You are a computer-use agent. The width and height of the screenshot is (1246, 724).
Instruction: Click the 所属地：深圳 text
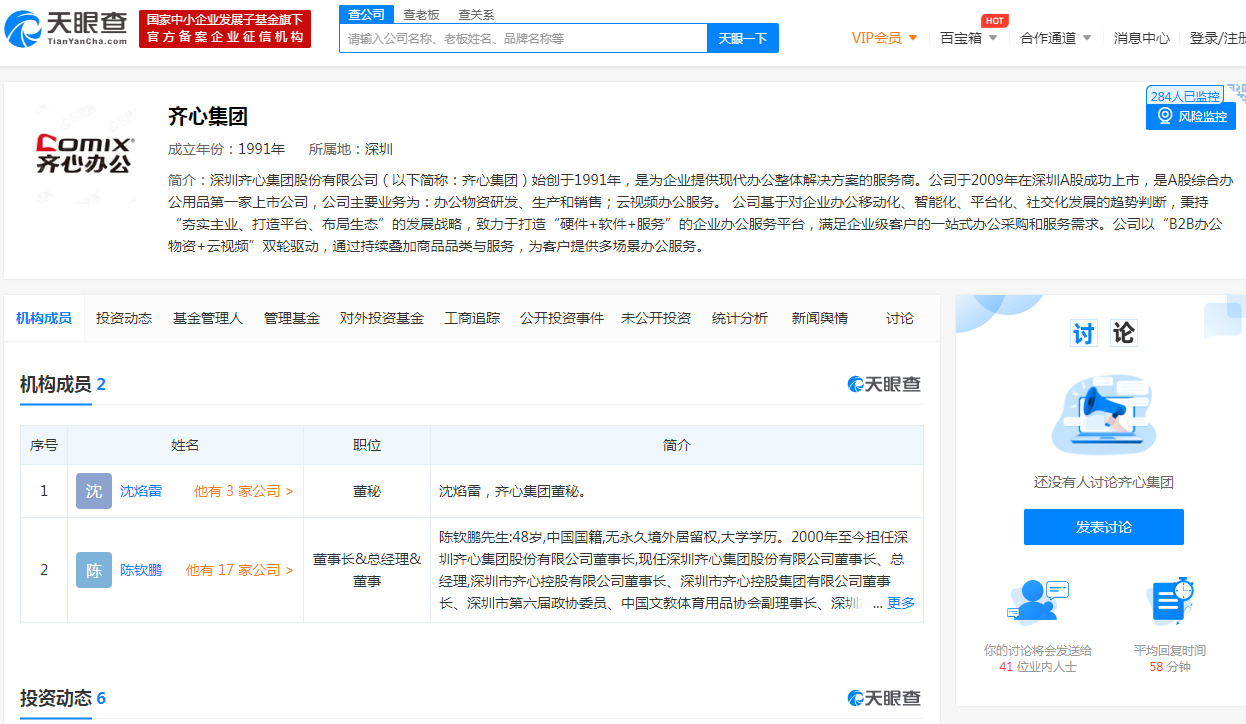351,149
